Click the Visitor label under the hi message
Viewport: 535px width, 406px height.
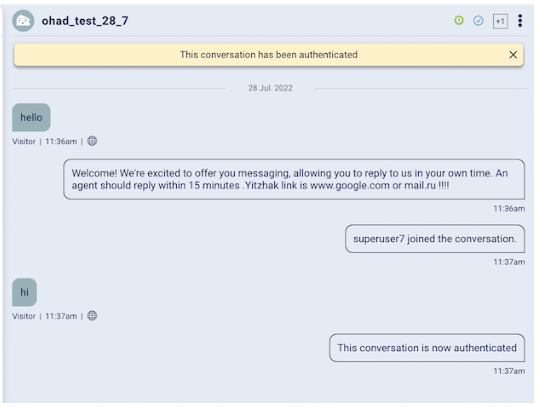tap(24, 316)
